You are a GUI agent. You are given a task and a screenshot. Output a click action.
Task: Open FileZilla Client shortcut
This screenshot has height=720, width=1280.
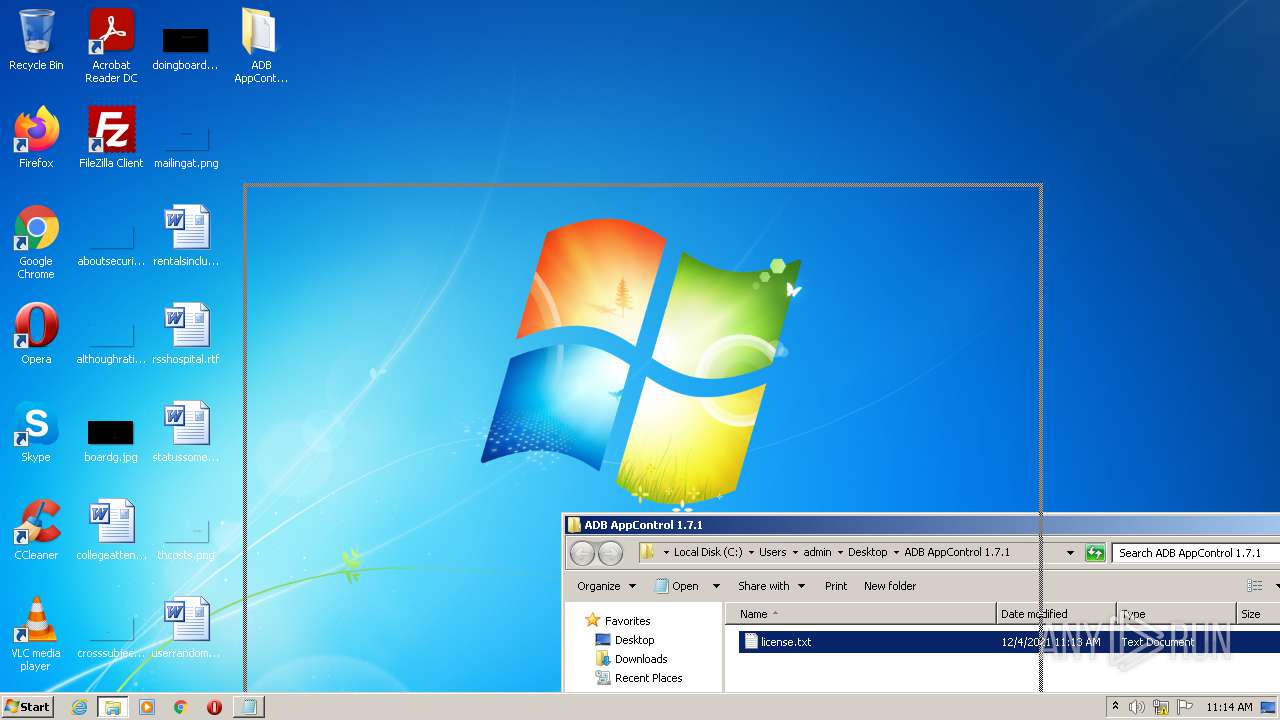click(x=111, y=138)
